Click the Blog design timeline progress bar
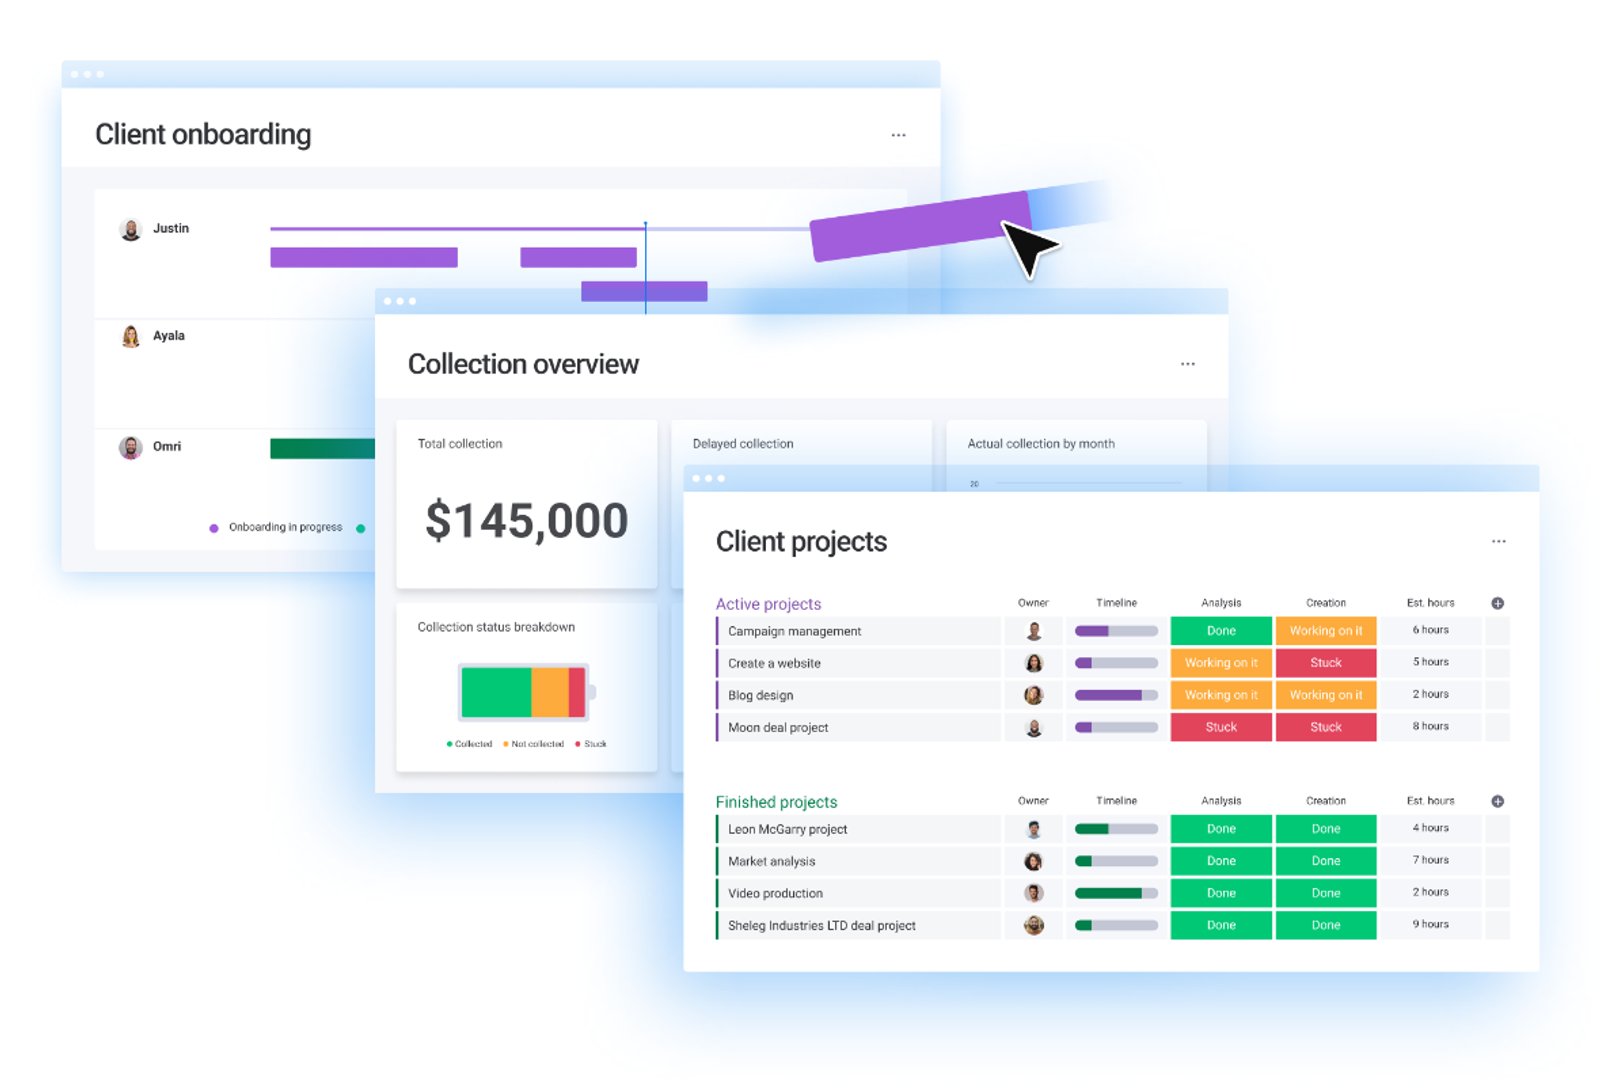This screenshot has width=1600, height=1079. (1115, 695)
